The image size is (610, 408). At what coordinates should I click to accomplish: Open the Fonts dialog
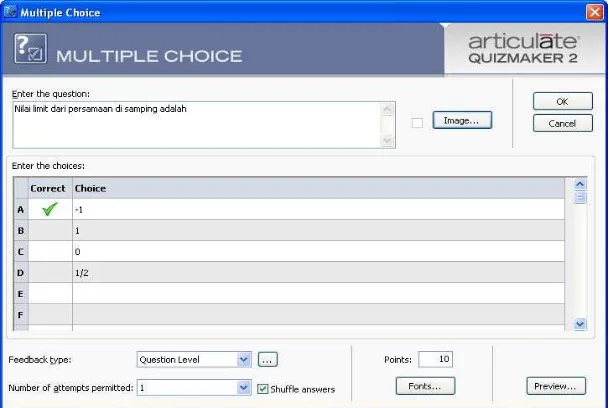(x=425, y=386)
